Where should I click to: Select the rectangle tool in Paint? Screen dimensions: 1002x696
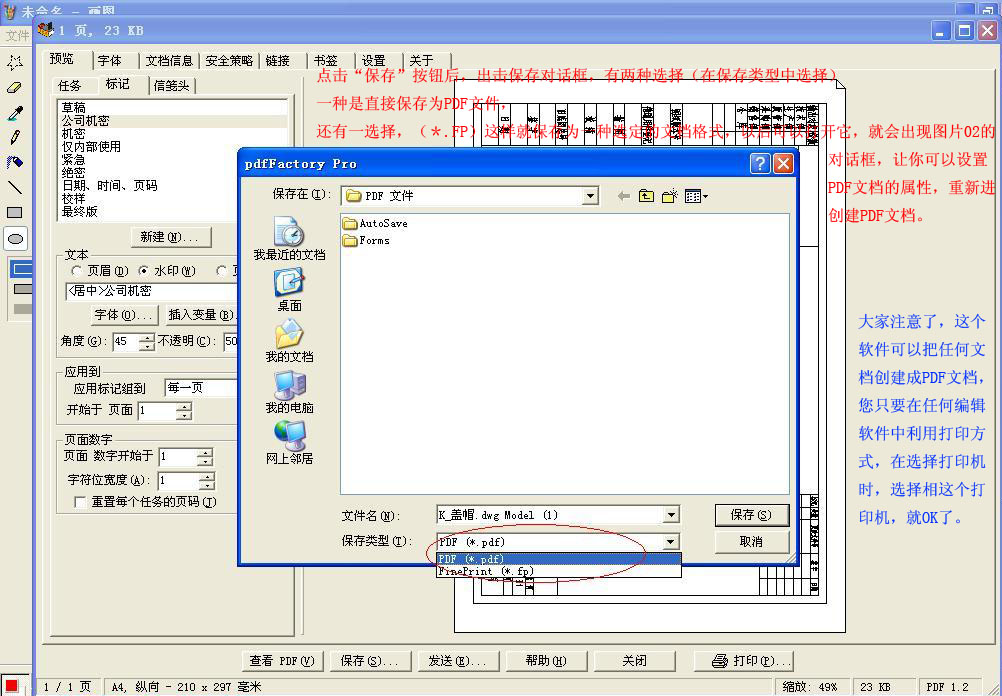point(15,213)
